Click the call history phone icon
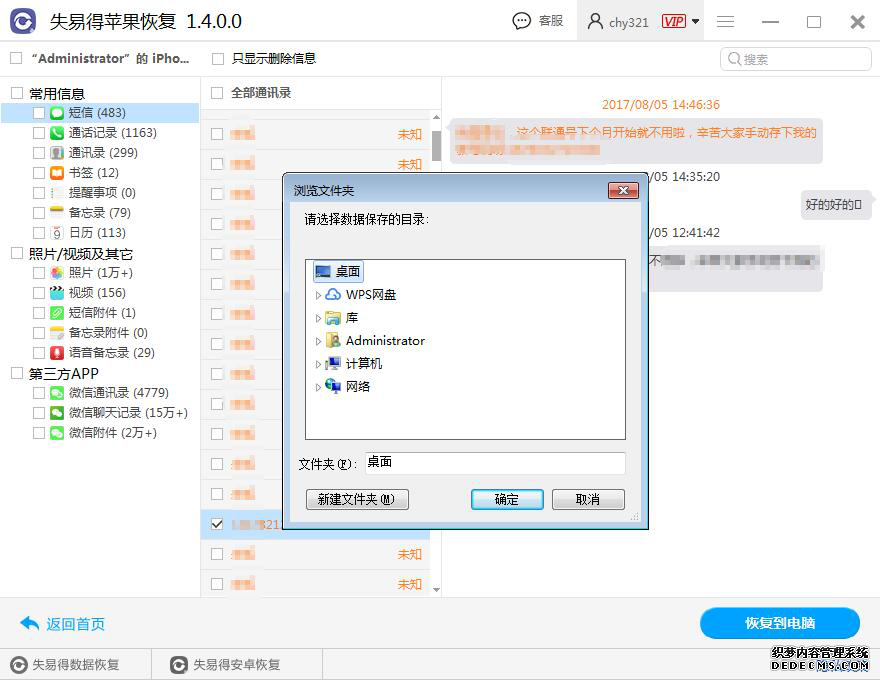 click(x=57, y=133)
